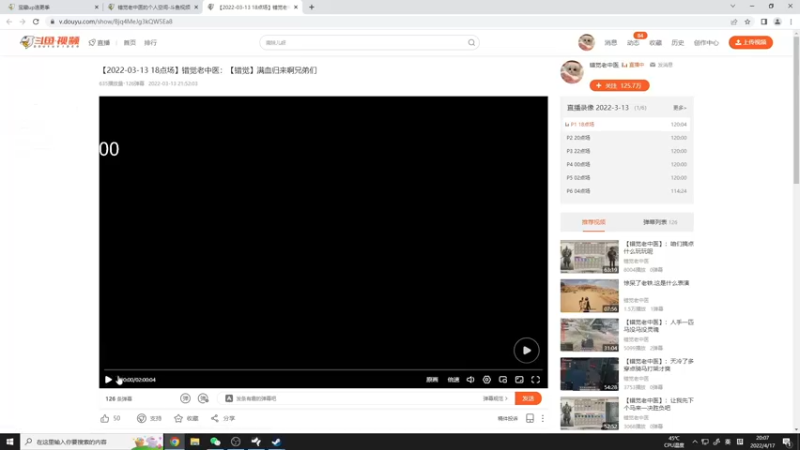Bookmark this page with the star icon

pyautogui.click(x=747, y=21)
